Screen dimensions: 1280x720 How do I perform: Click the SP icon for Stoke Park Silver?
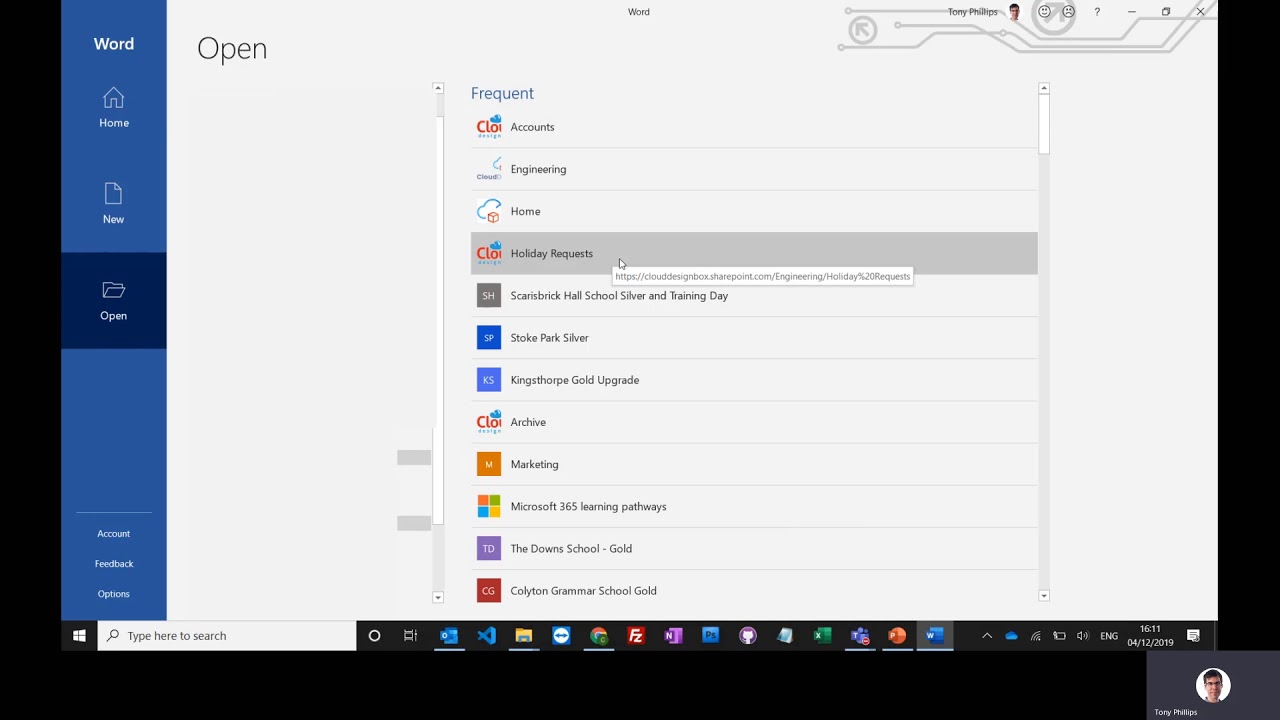(488, 338)
